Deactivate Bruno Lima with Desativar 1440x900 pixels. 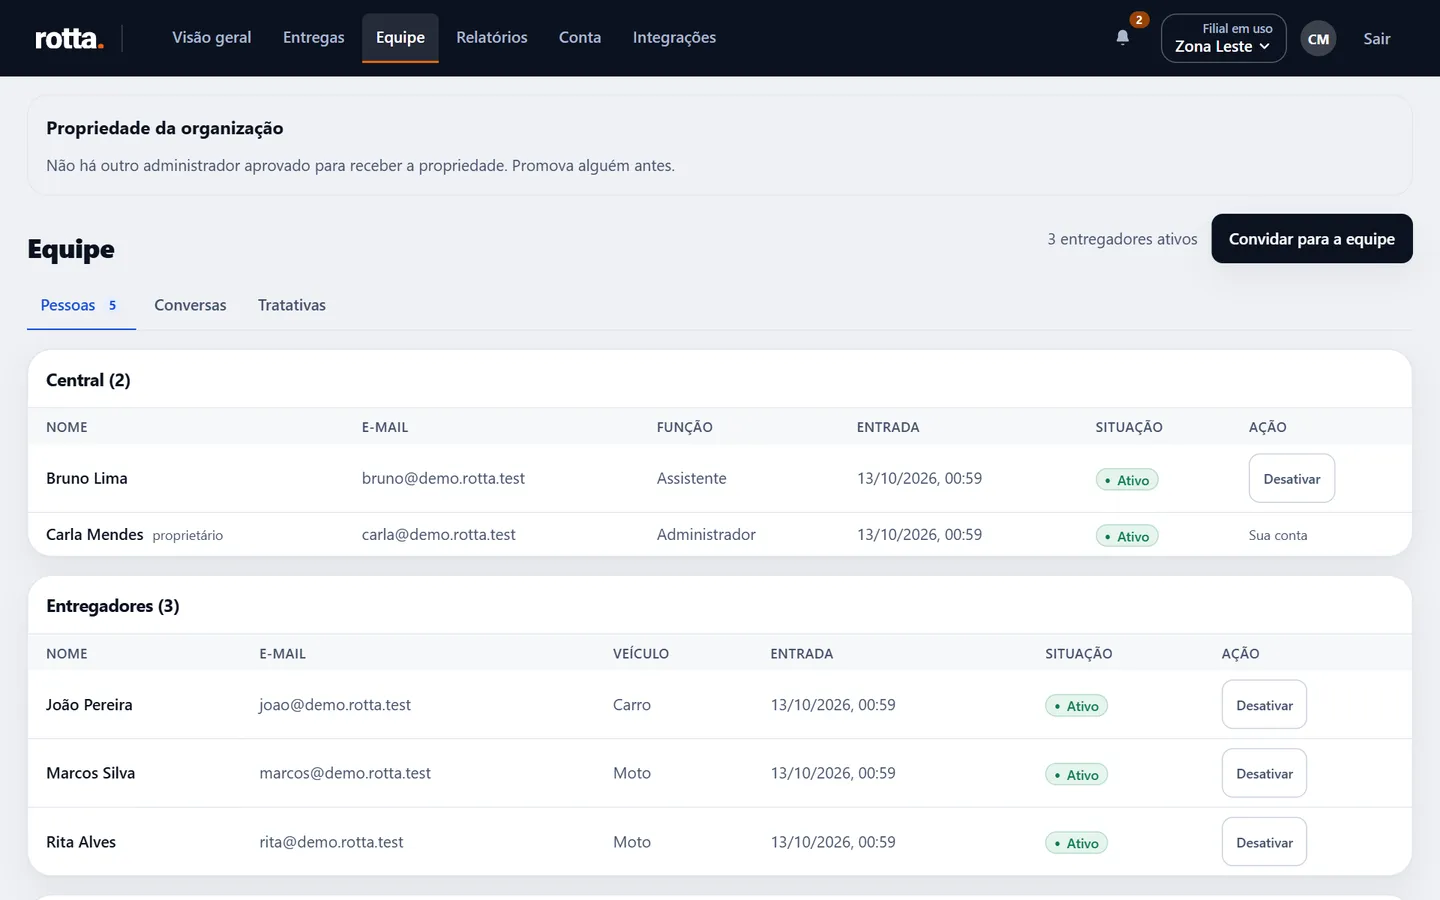(1291, 479)
